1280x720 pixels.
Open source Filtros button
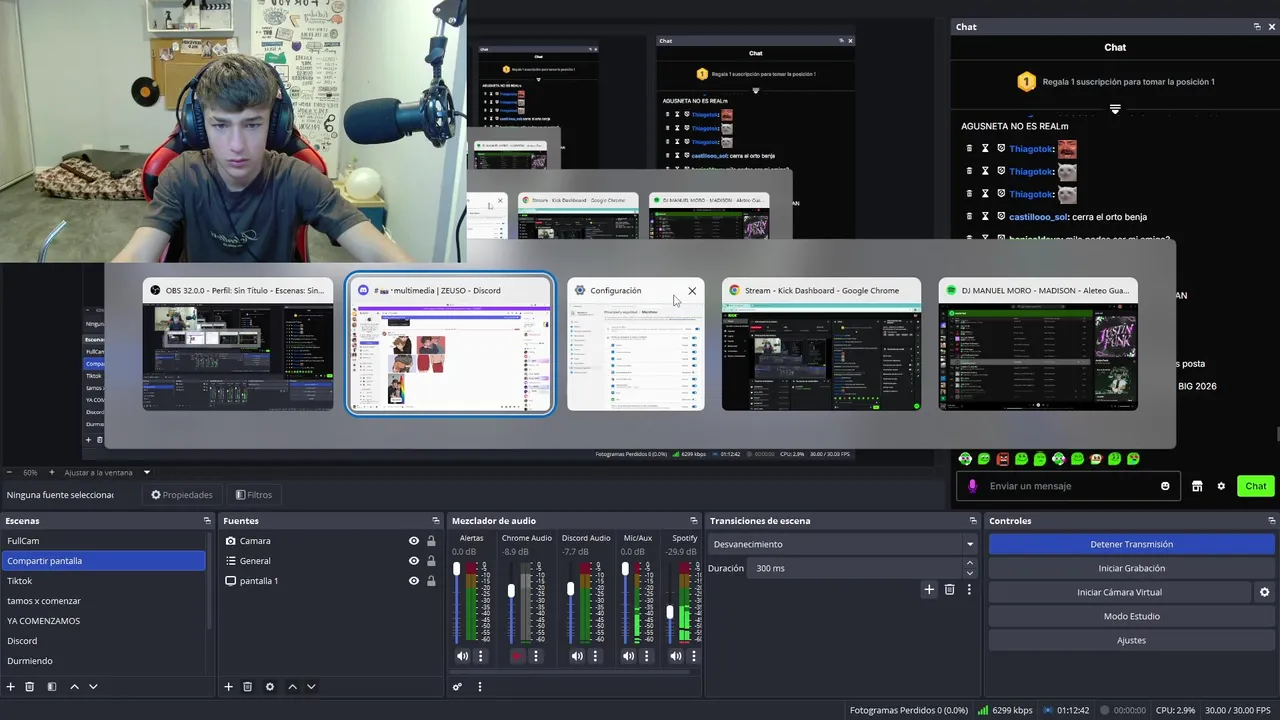point(254,495)
